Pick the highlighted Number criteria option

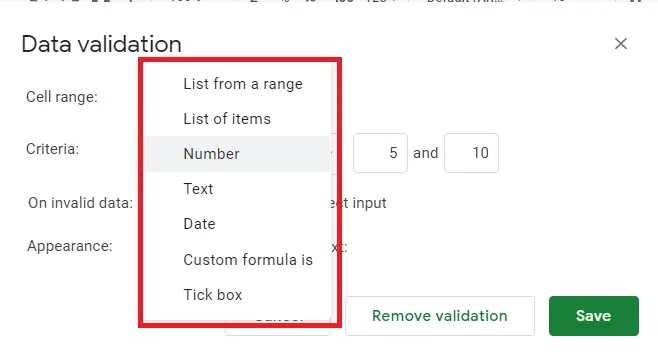(237, 154)
